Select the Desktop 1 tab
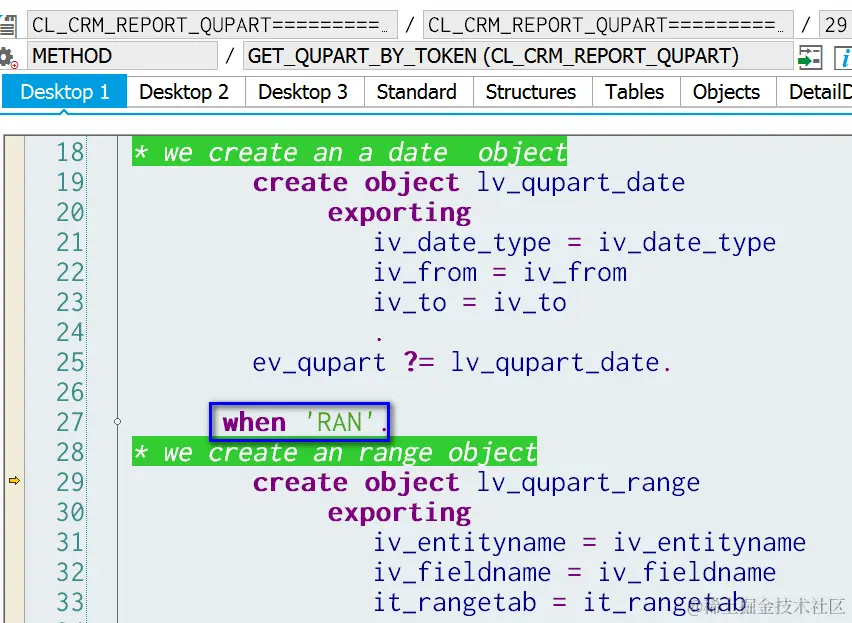Image resolution: width=852 pixels, height=623 pixels. click(64, 91)
